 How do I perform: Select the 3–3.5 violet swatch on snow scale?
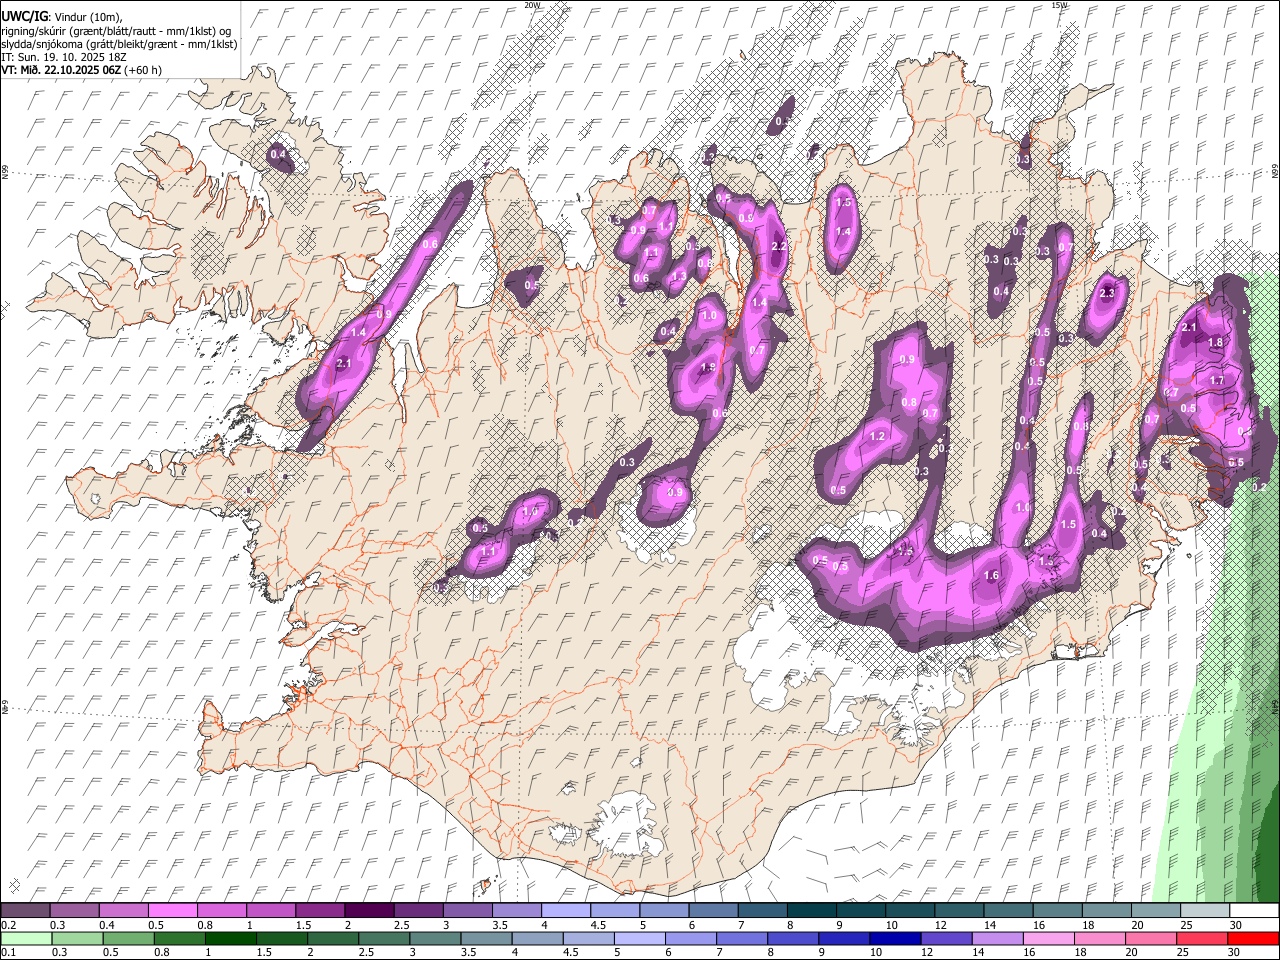[466, 910]
